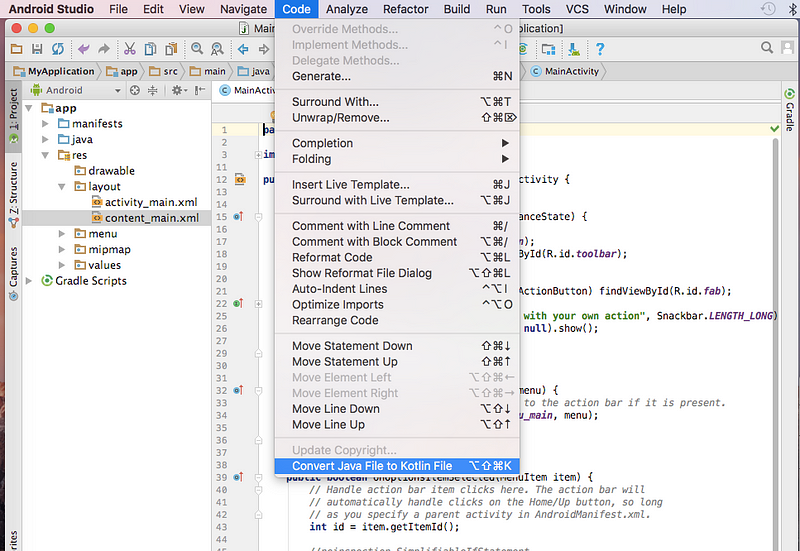Toggle the Captures tool window
800x551 pixels.
[x=14, y=273]
